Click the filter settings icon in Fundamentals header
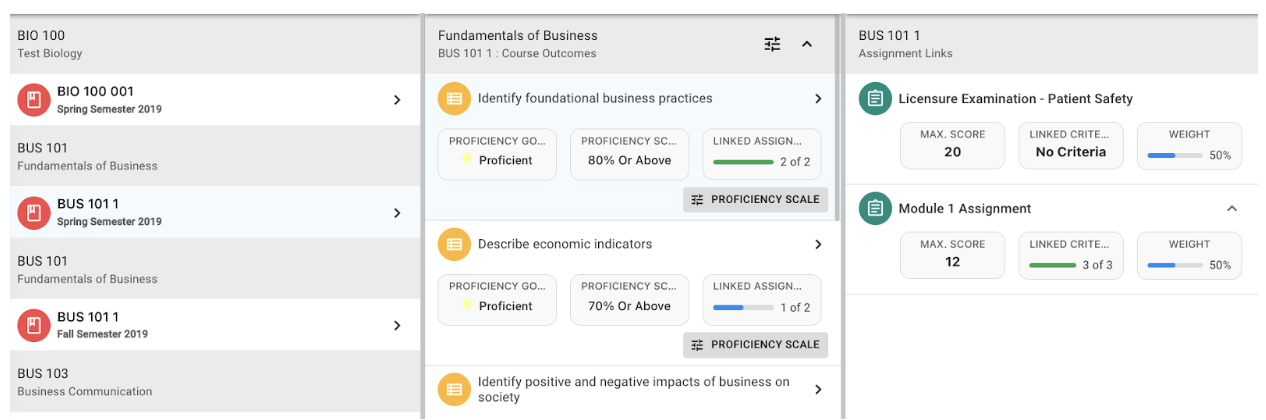 coord(772,44)
